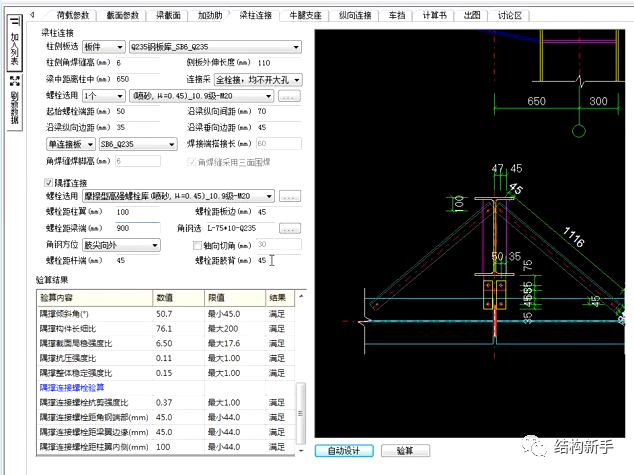Open the 荷载参数 tab
Viewport: 634px width, 475px height.
click(x=72, y=15)
